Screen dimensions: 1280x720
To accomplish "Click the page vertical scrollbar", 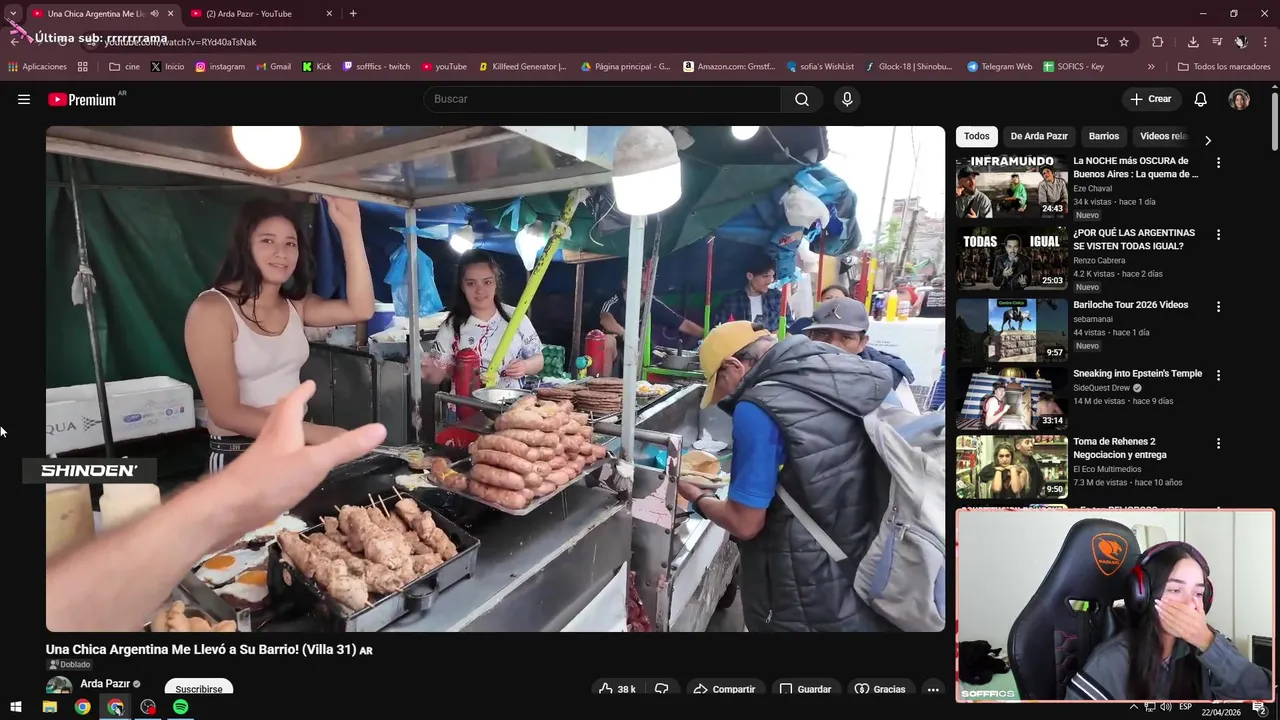I will coord(1275,120).
